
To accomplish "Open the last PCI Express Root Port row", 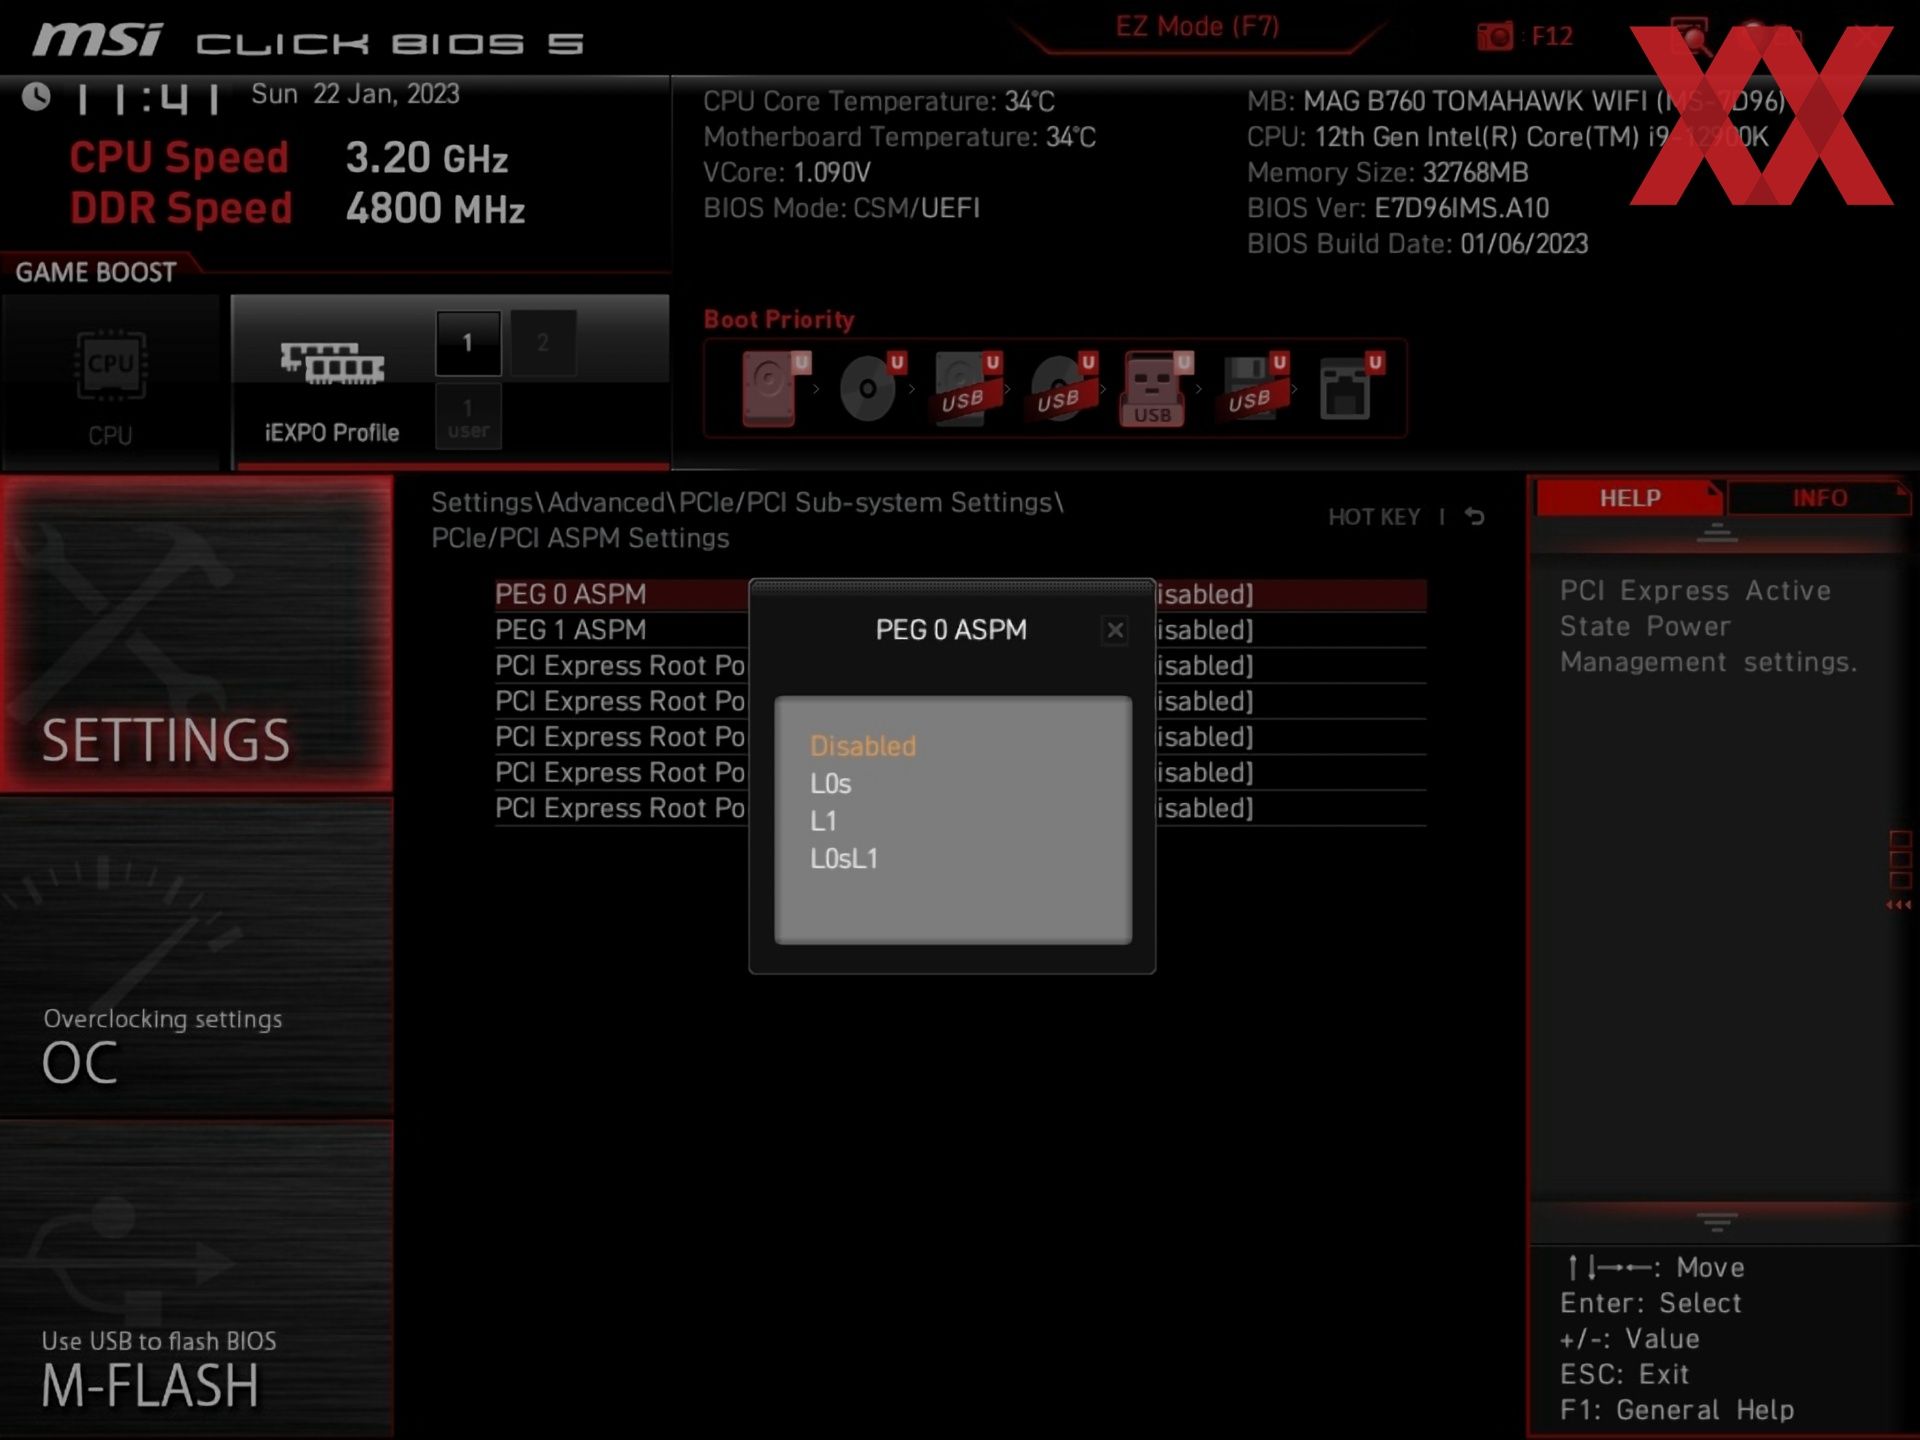I will pos(960,809).
